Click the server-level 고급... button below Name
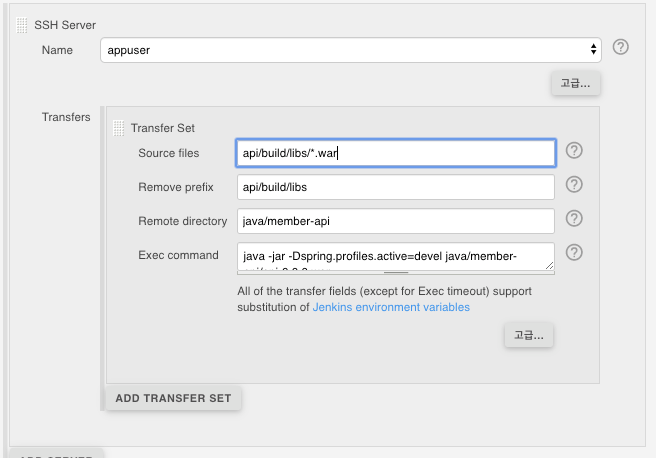The image size is (656, 458). [x=575, y=83]
